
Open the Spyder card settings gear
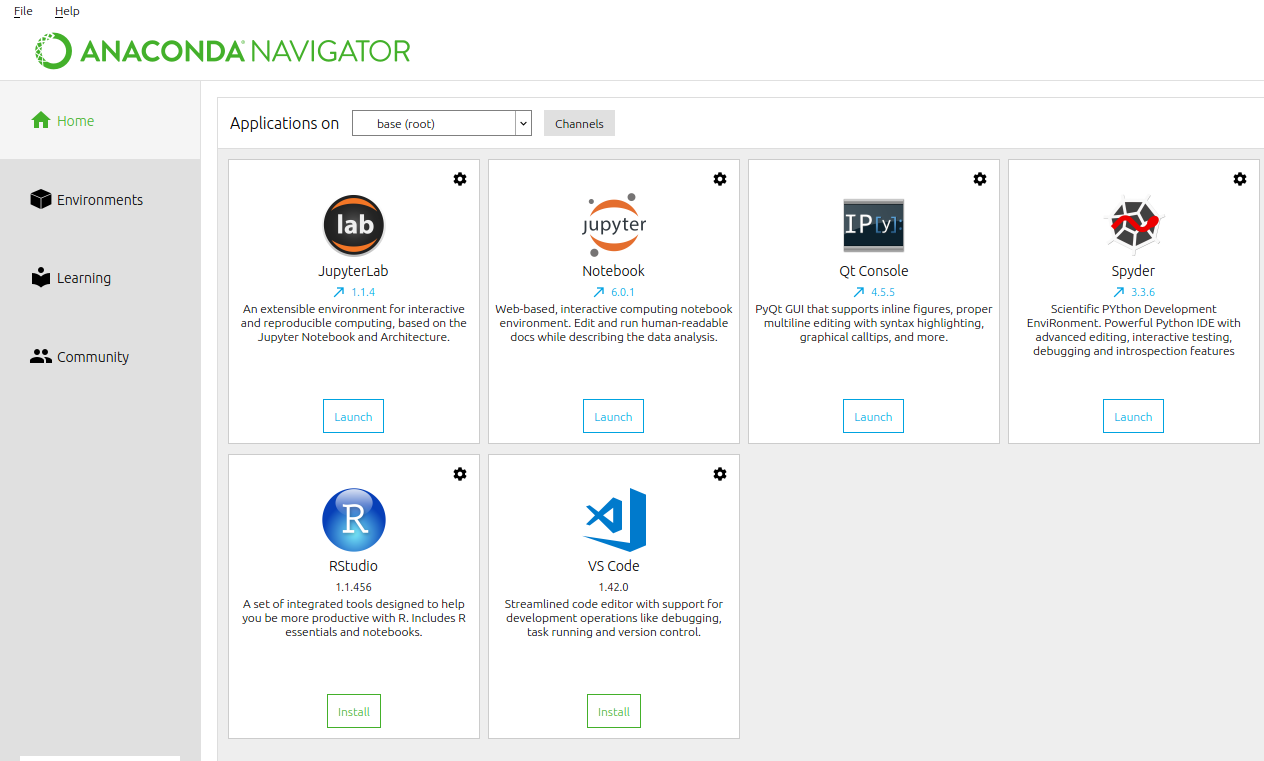point(1240,179)
